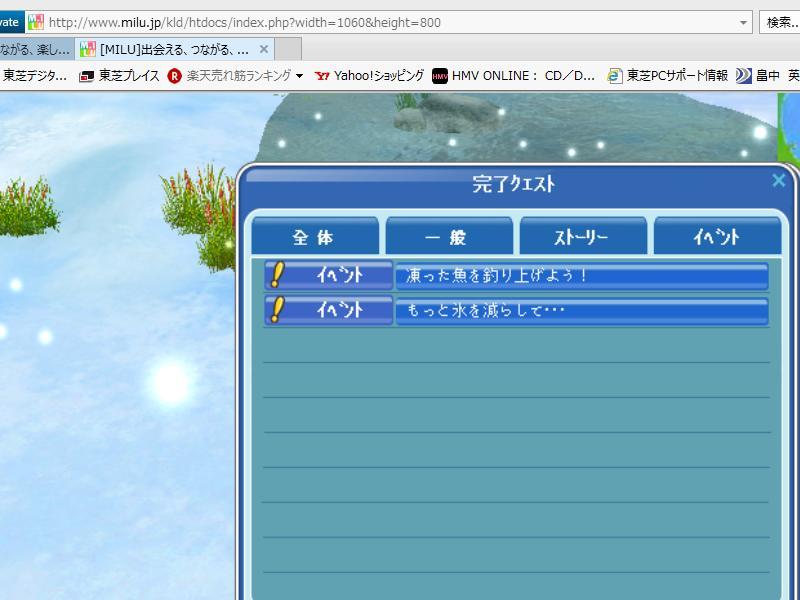Open quest もっと氷を減らして･･･
Image resolution: width=800 pixels, height=600 pixels.
582,311
